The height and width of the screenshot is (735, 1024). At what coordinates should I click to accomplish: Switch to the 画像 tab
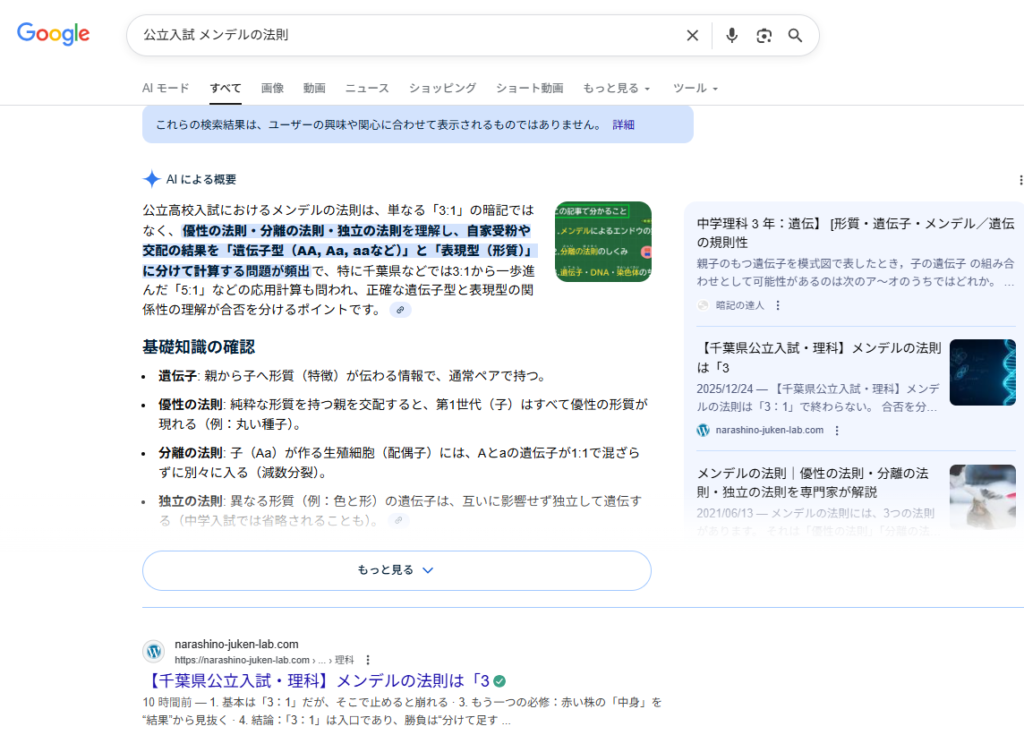tap(272, 88)
